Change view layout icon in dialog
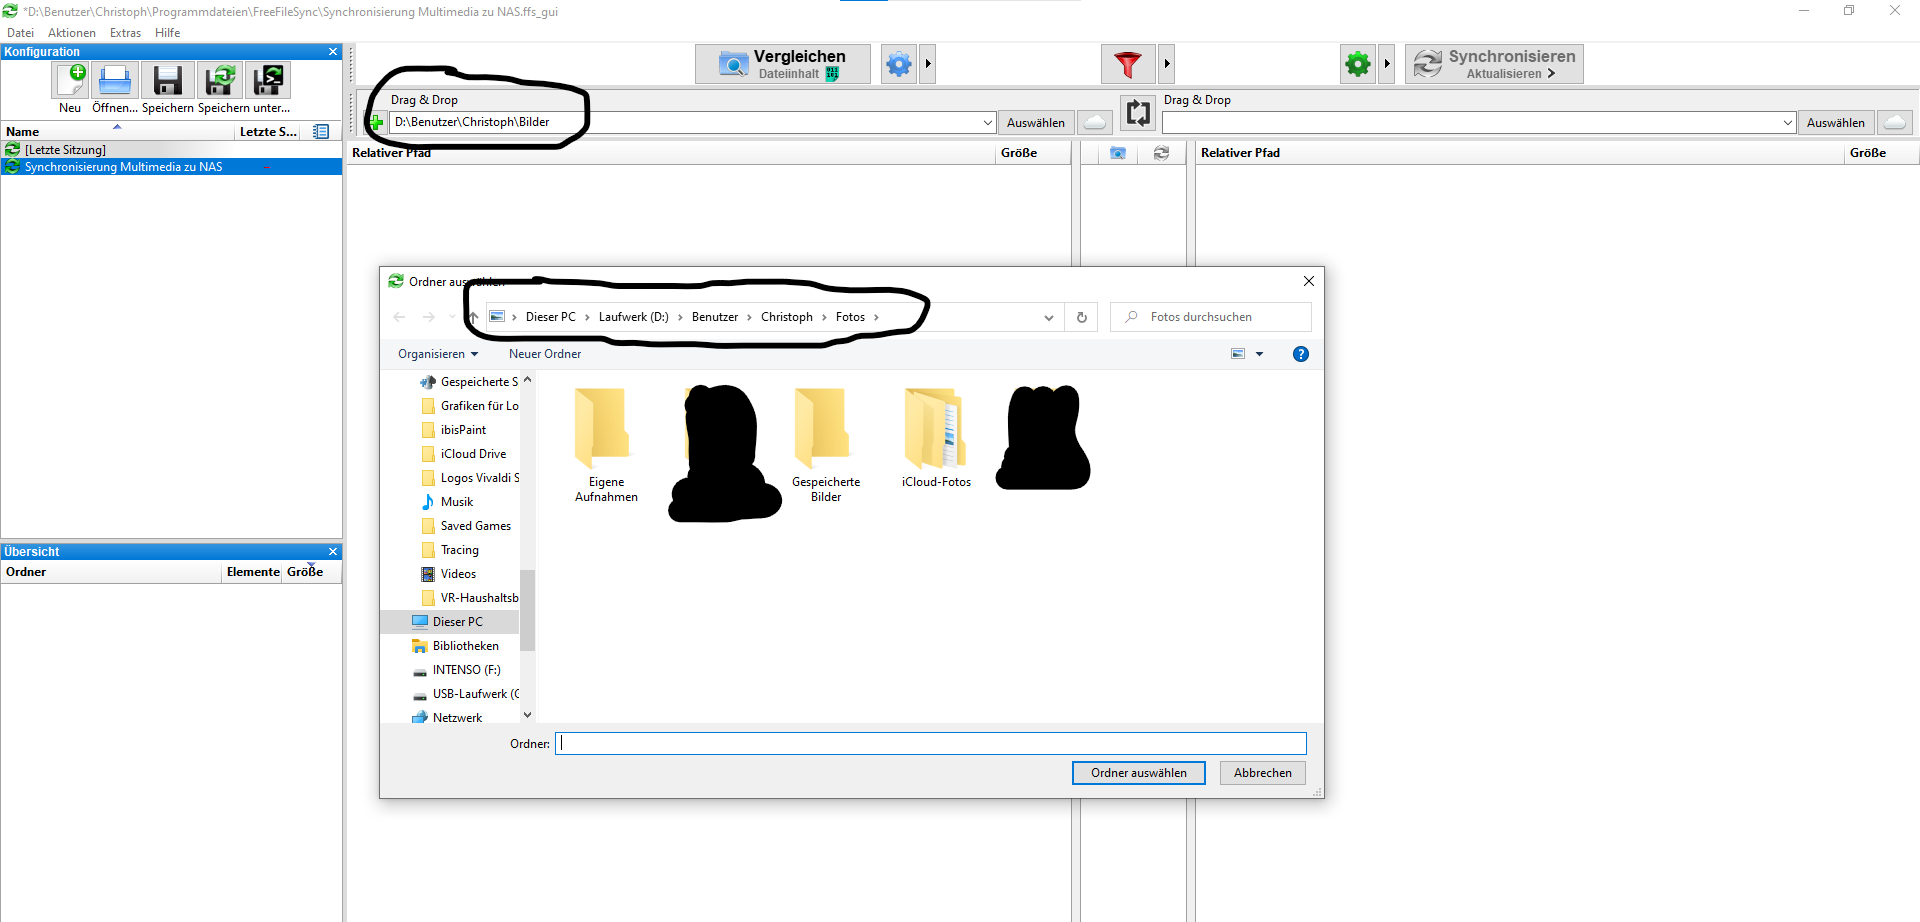1920x922 pixels. (x=1238, y=354)
